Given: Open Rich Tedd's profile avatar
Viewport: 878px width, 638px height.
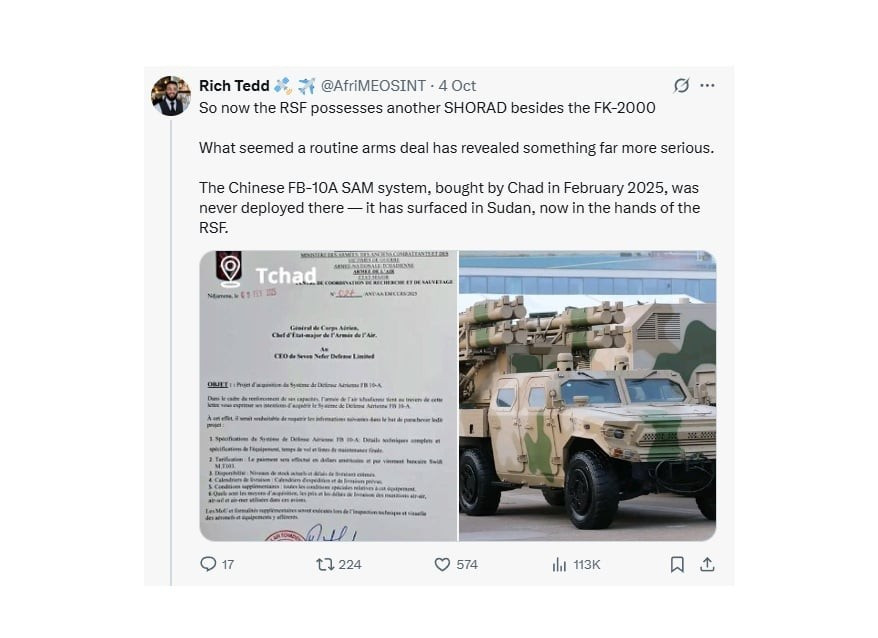Looking at the screenshot, I should pyautogui.click(x=171, y=96).
